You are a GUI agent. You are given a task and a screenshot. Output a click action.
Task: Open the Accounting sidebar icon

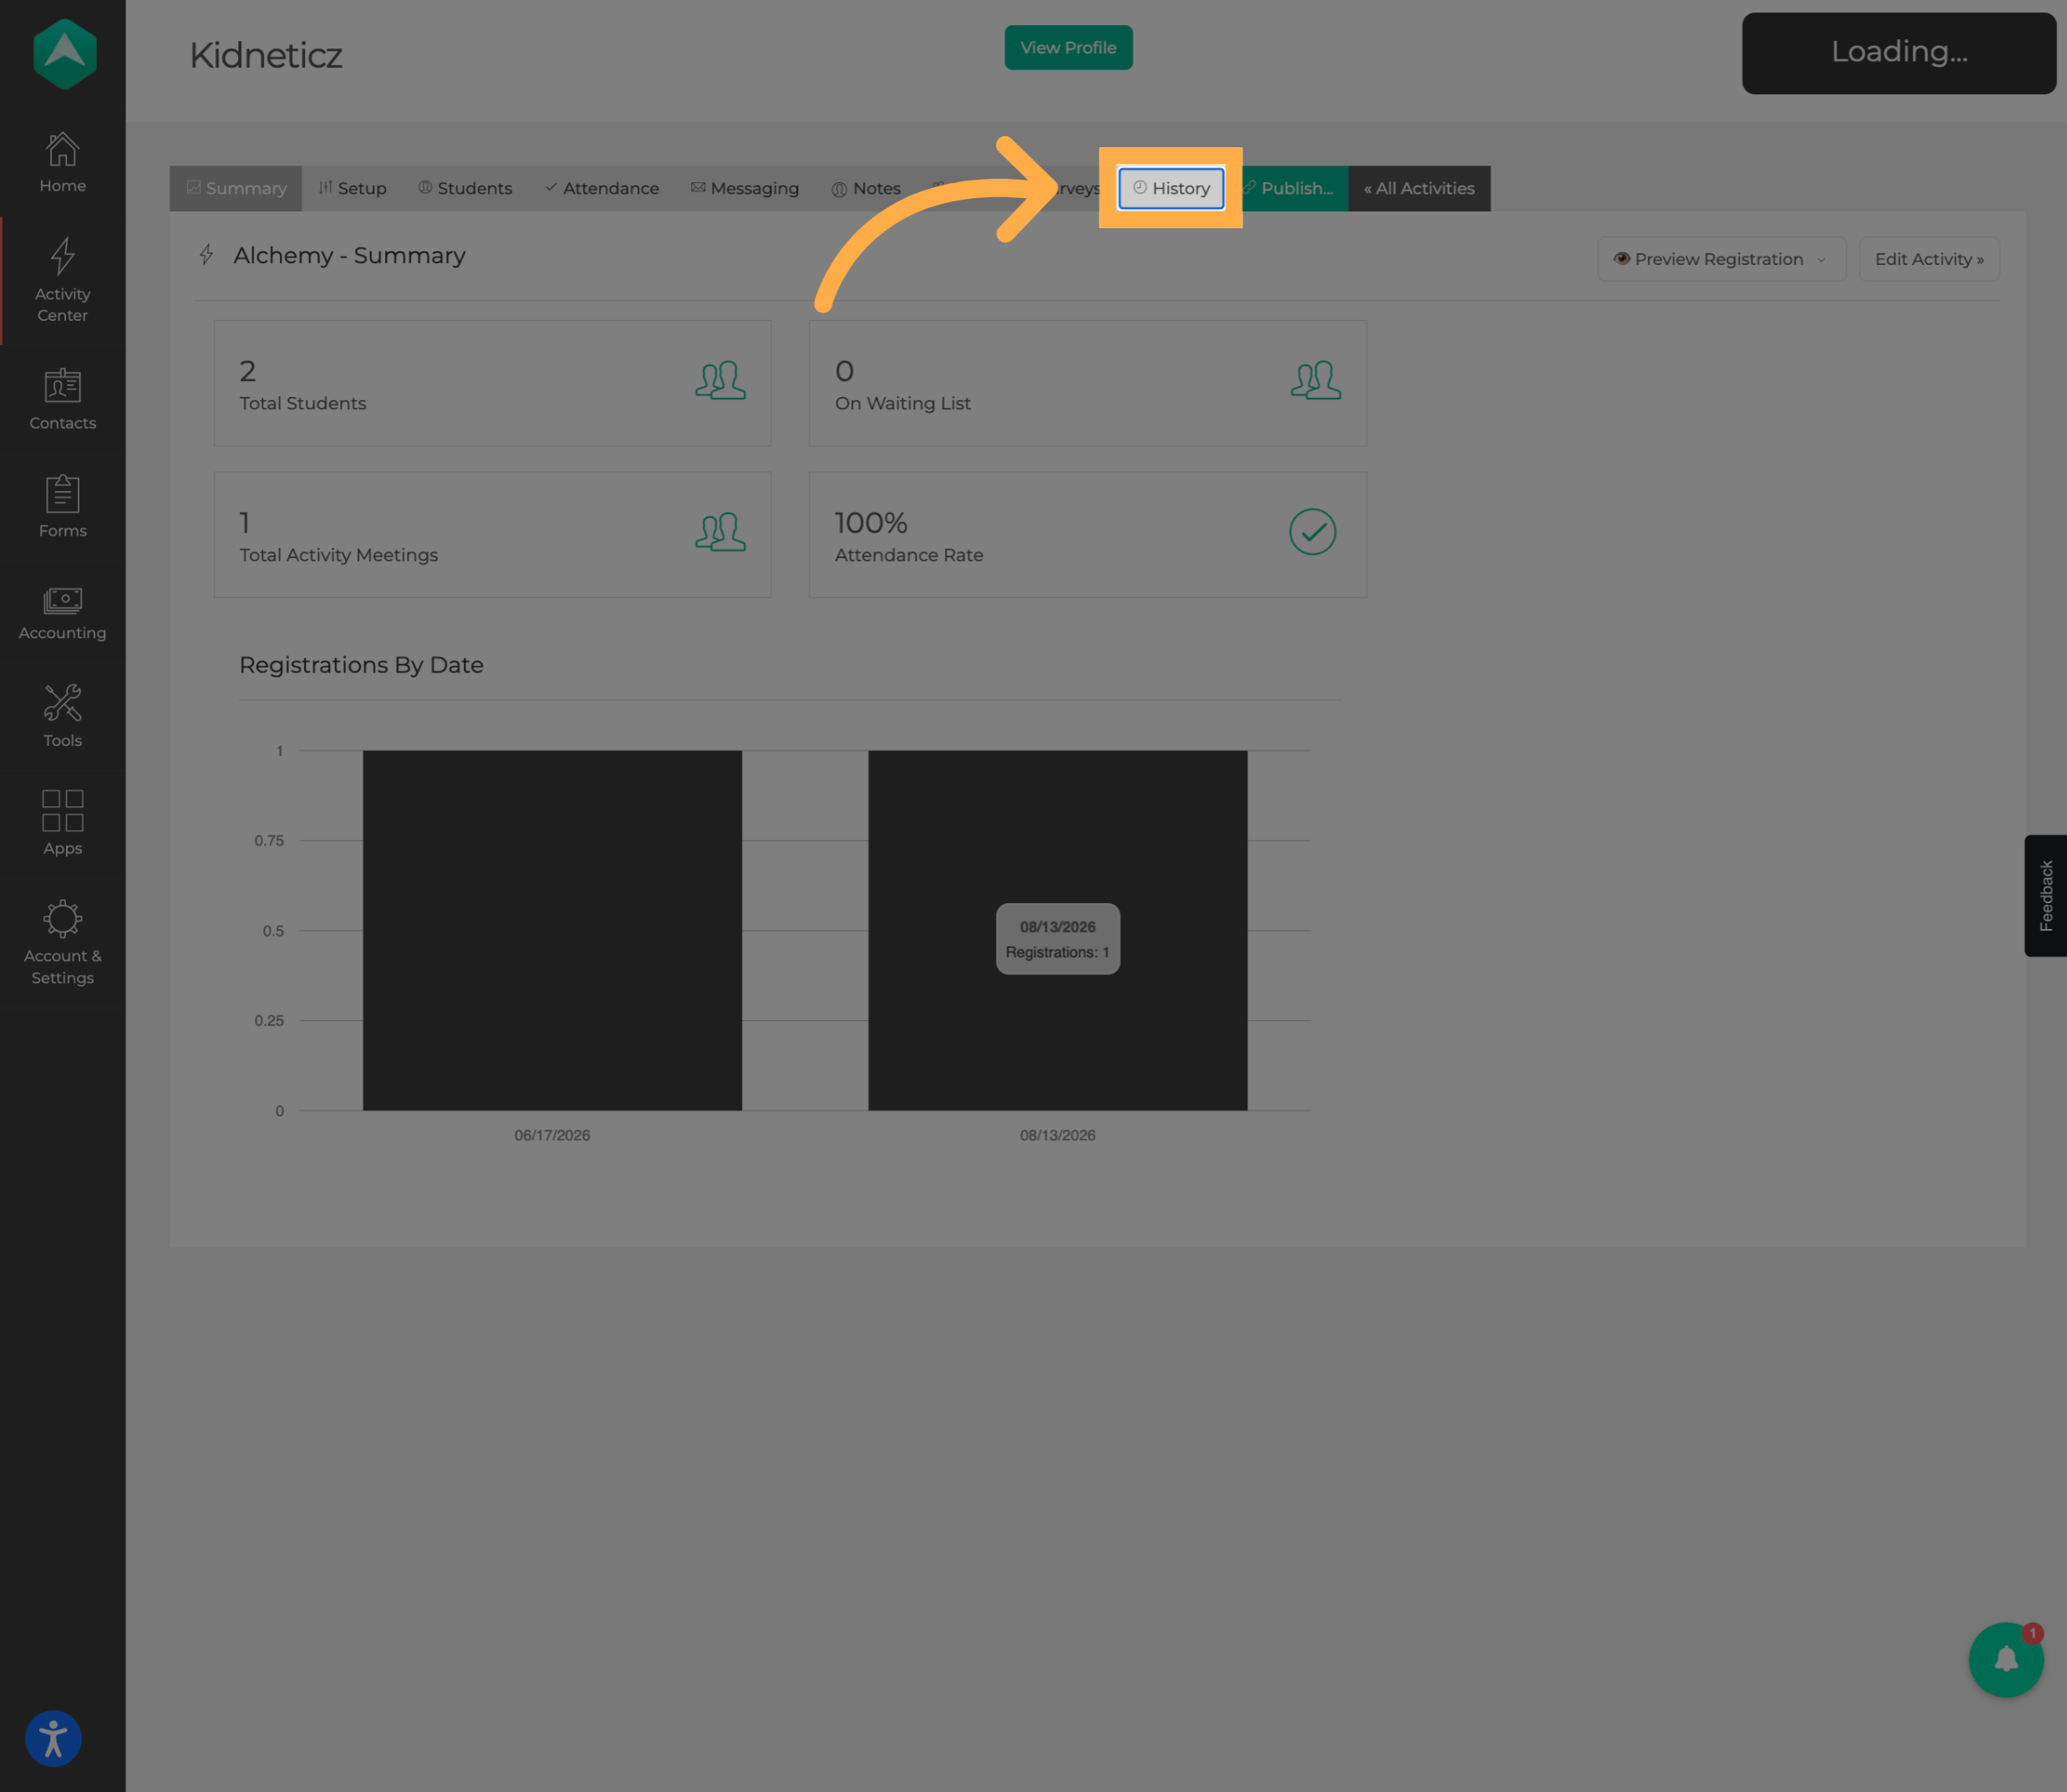point(62,600)
